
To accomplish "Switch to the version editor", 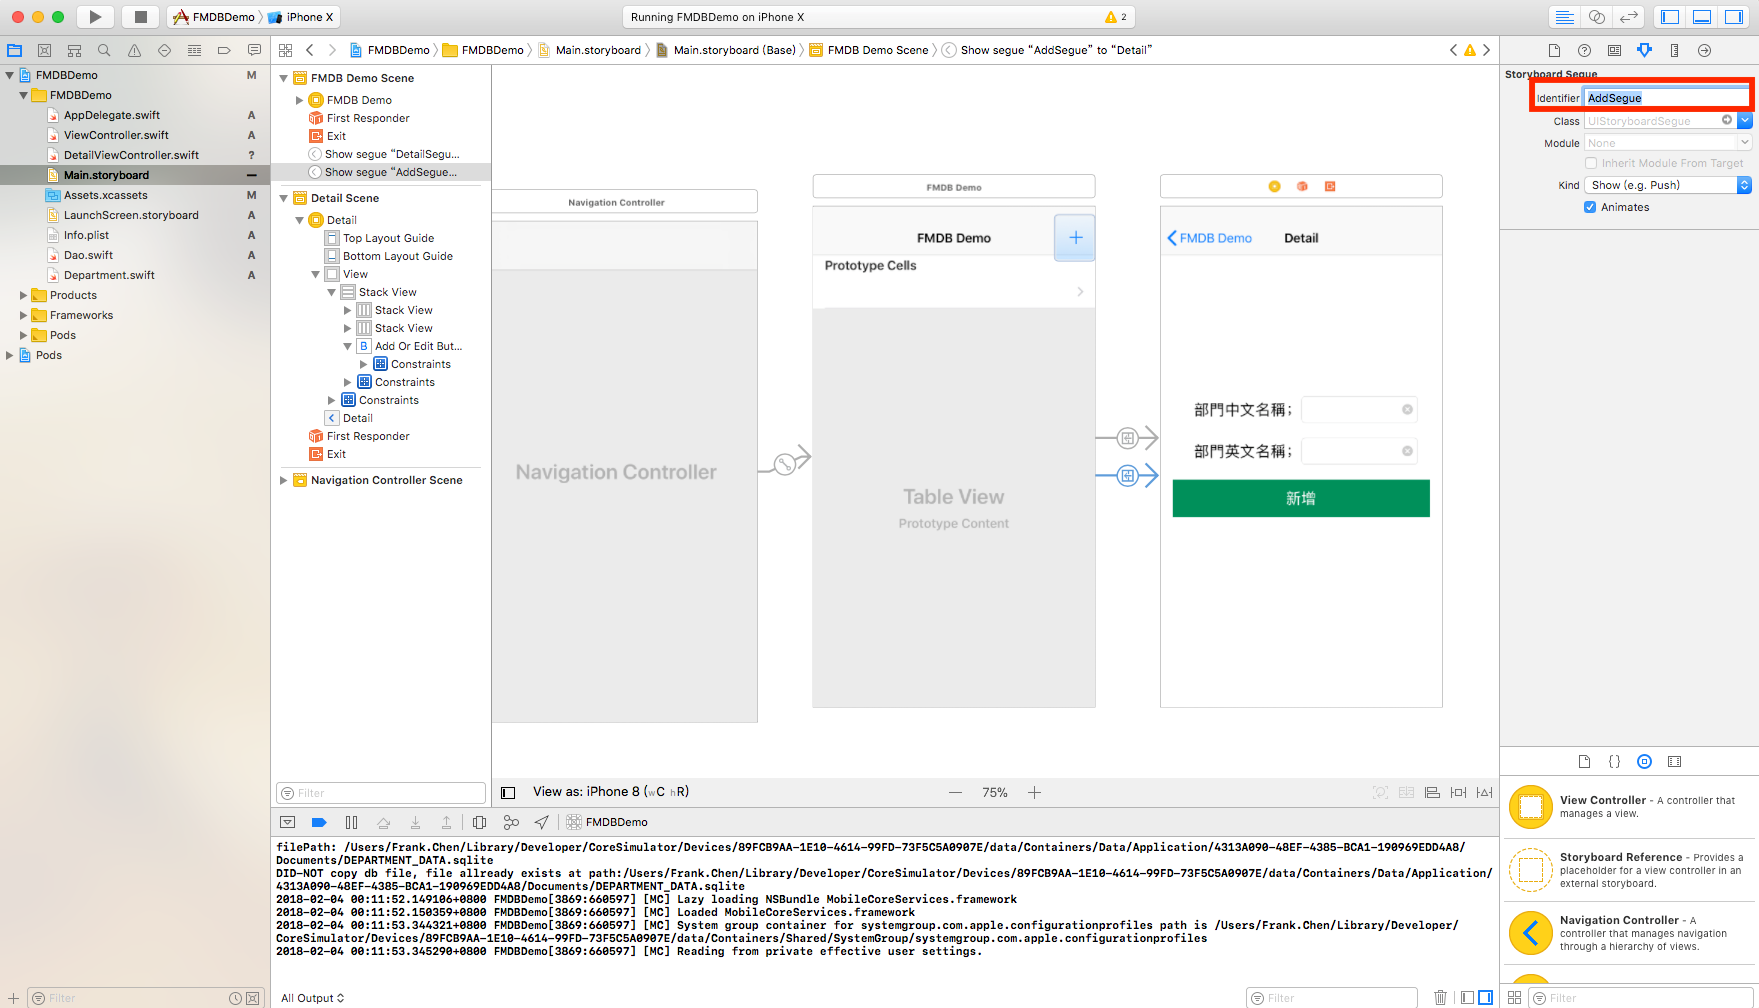I will [x=1629, y=17].
